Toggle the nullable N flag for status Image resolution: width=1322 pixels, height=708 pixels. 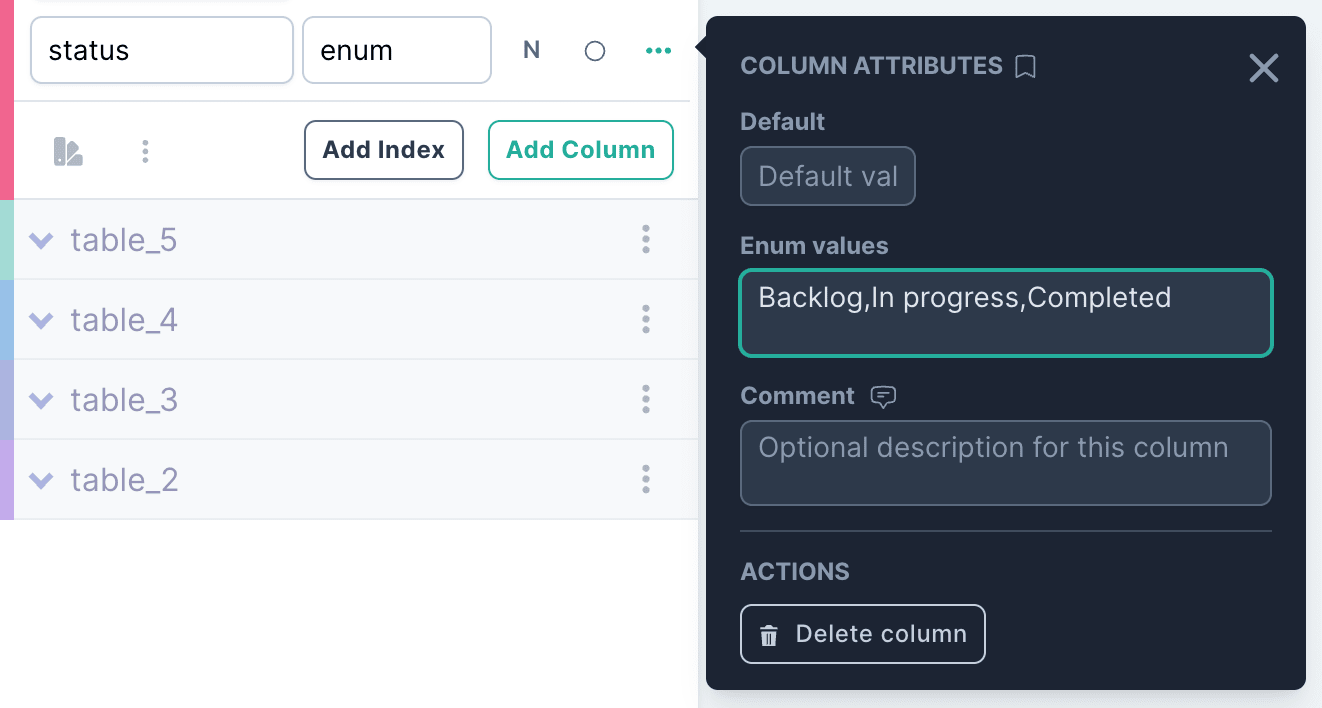(x=532, y=50)
